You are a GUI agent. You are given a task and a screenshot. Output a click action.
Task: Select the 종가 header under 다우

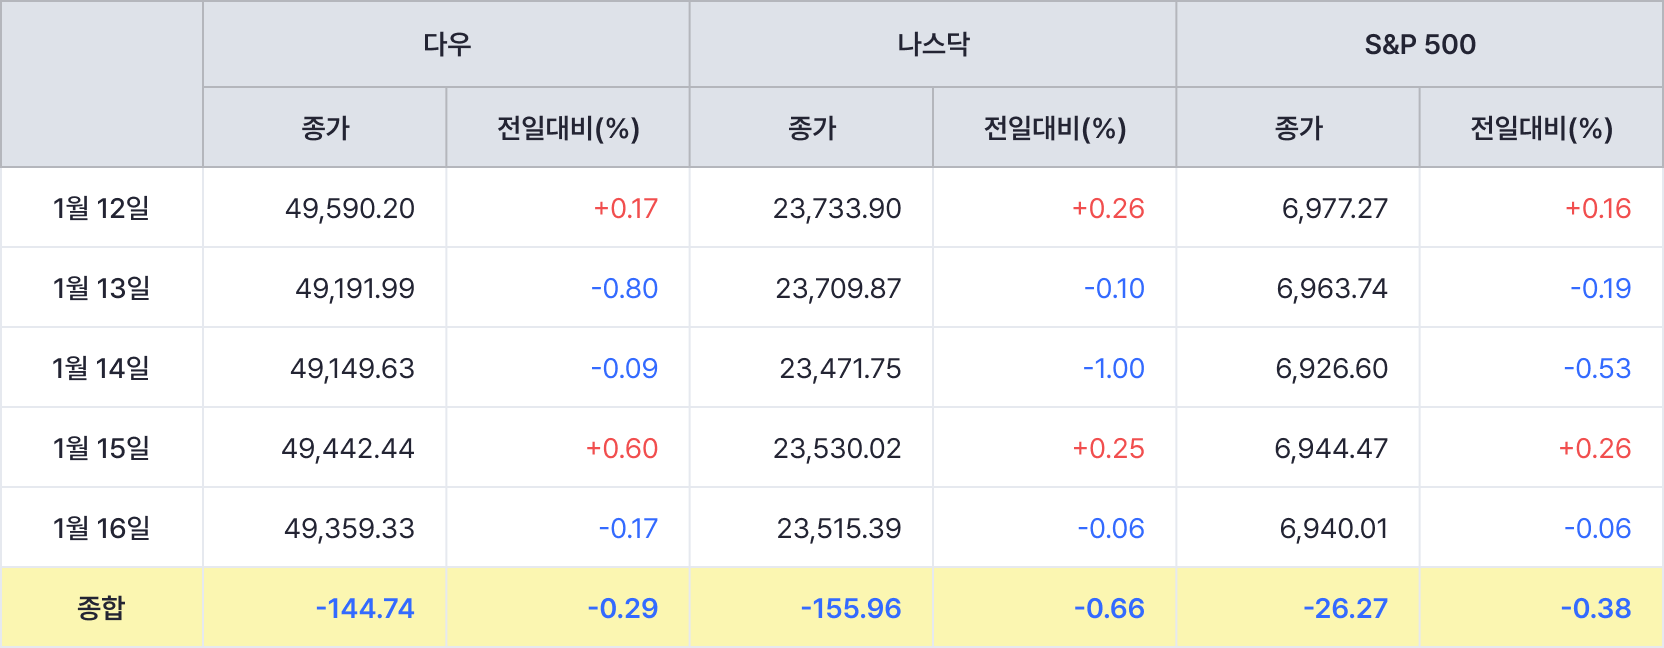pos(325,128)
